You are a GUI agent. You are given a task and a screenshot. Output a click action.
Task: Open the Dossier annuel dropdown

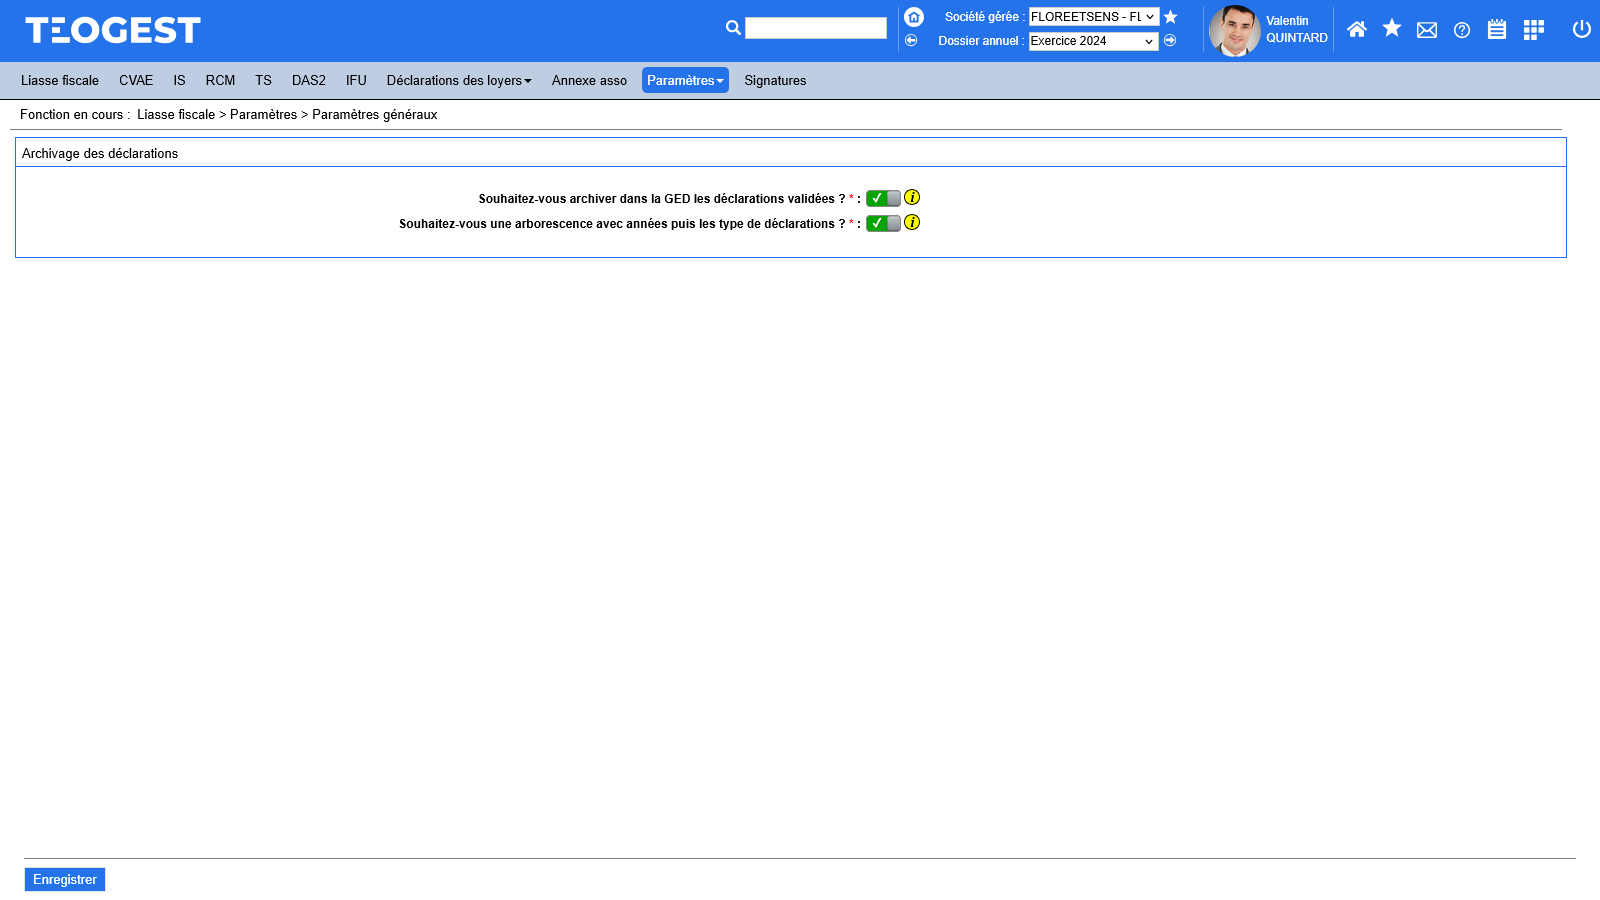1093,41
